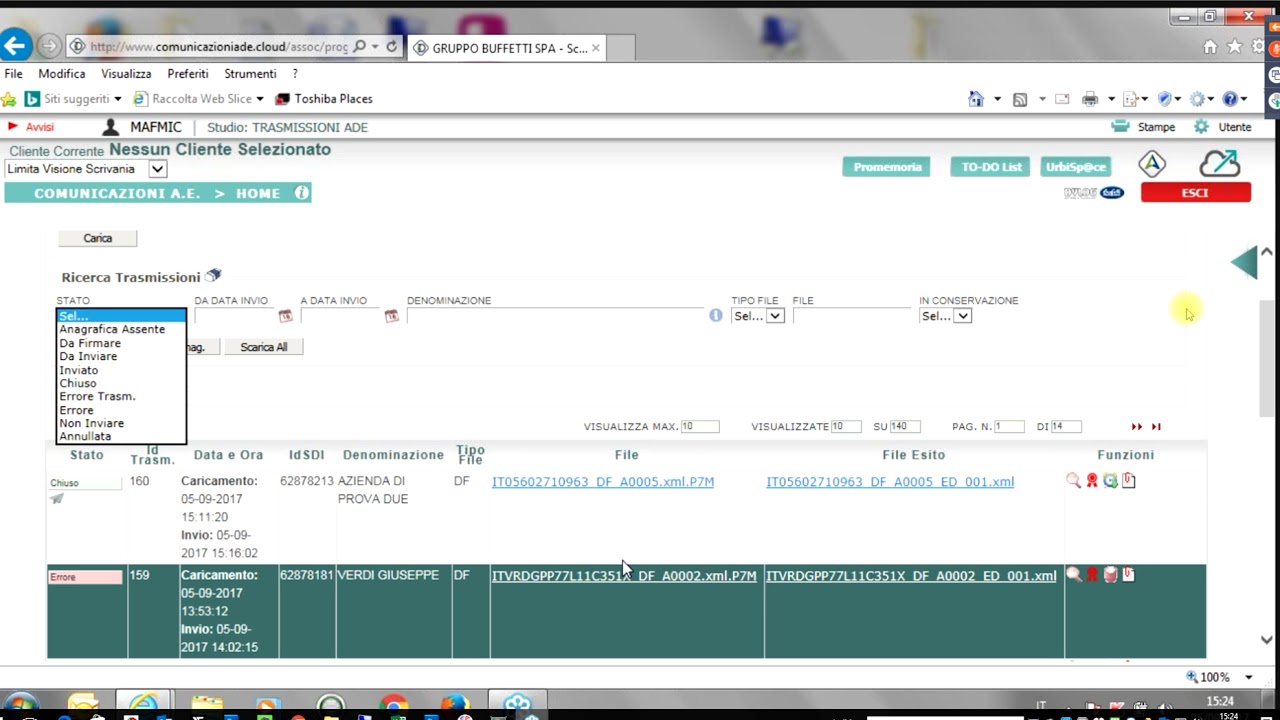
Task: Click the RSS feeds icon in the command bar
Action: 1020,99
